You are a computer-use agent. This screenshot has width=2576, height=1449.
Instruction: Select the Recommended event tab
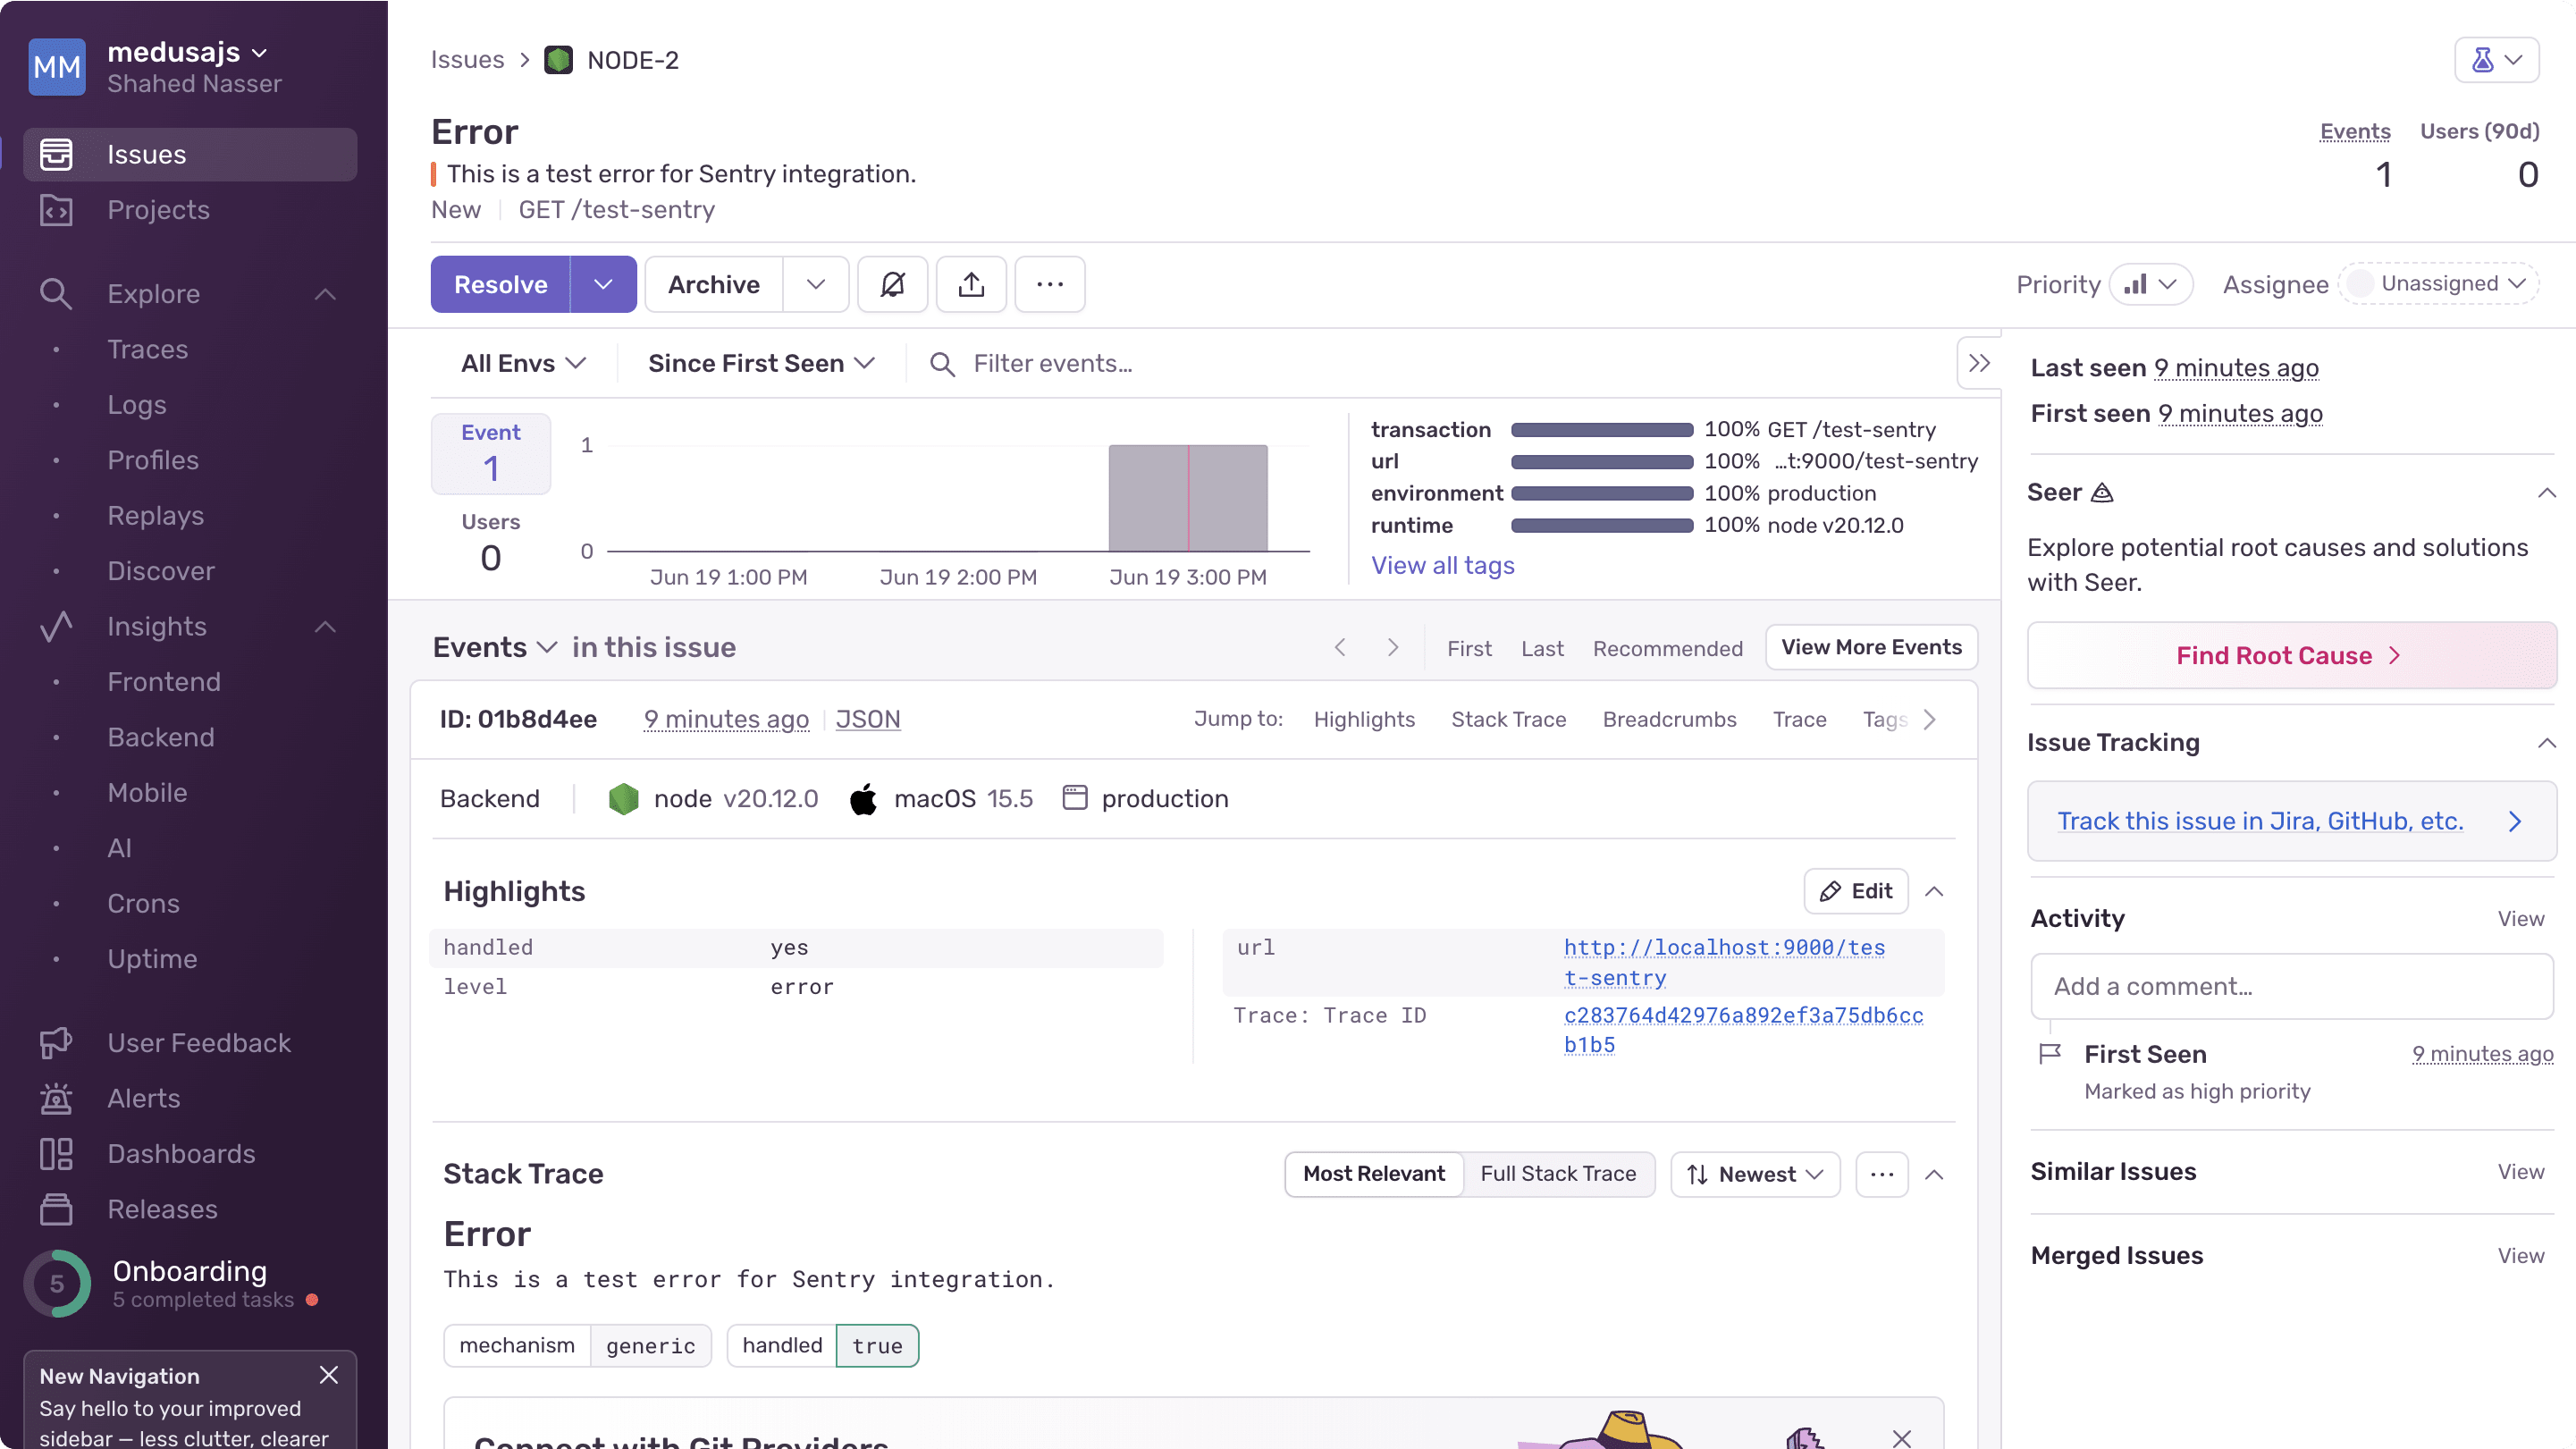[1667, 648]
